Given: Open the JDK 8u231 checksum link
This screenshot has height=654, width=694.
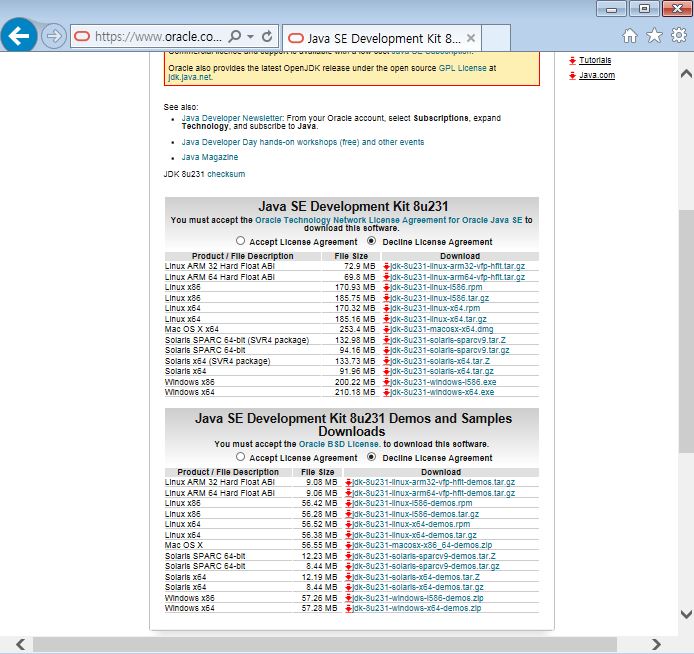Looking at the screenshot, I should [x=226, y=174].
